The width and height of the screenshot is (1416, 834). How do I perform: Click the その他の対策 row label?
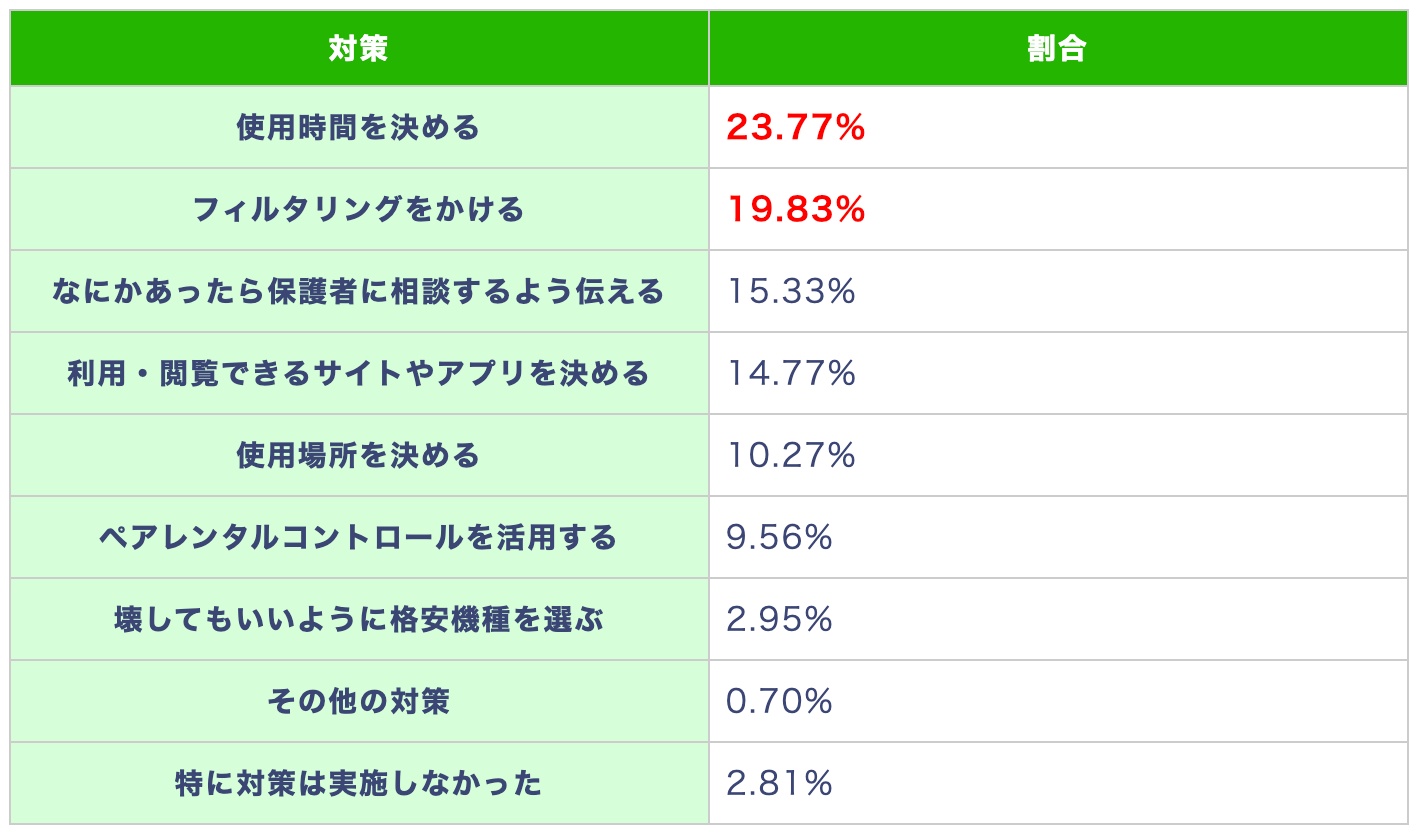(x=358, y=702)
